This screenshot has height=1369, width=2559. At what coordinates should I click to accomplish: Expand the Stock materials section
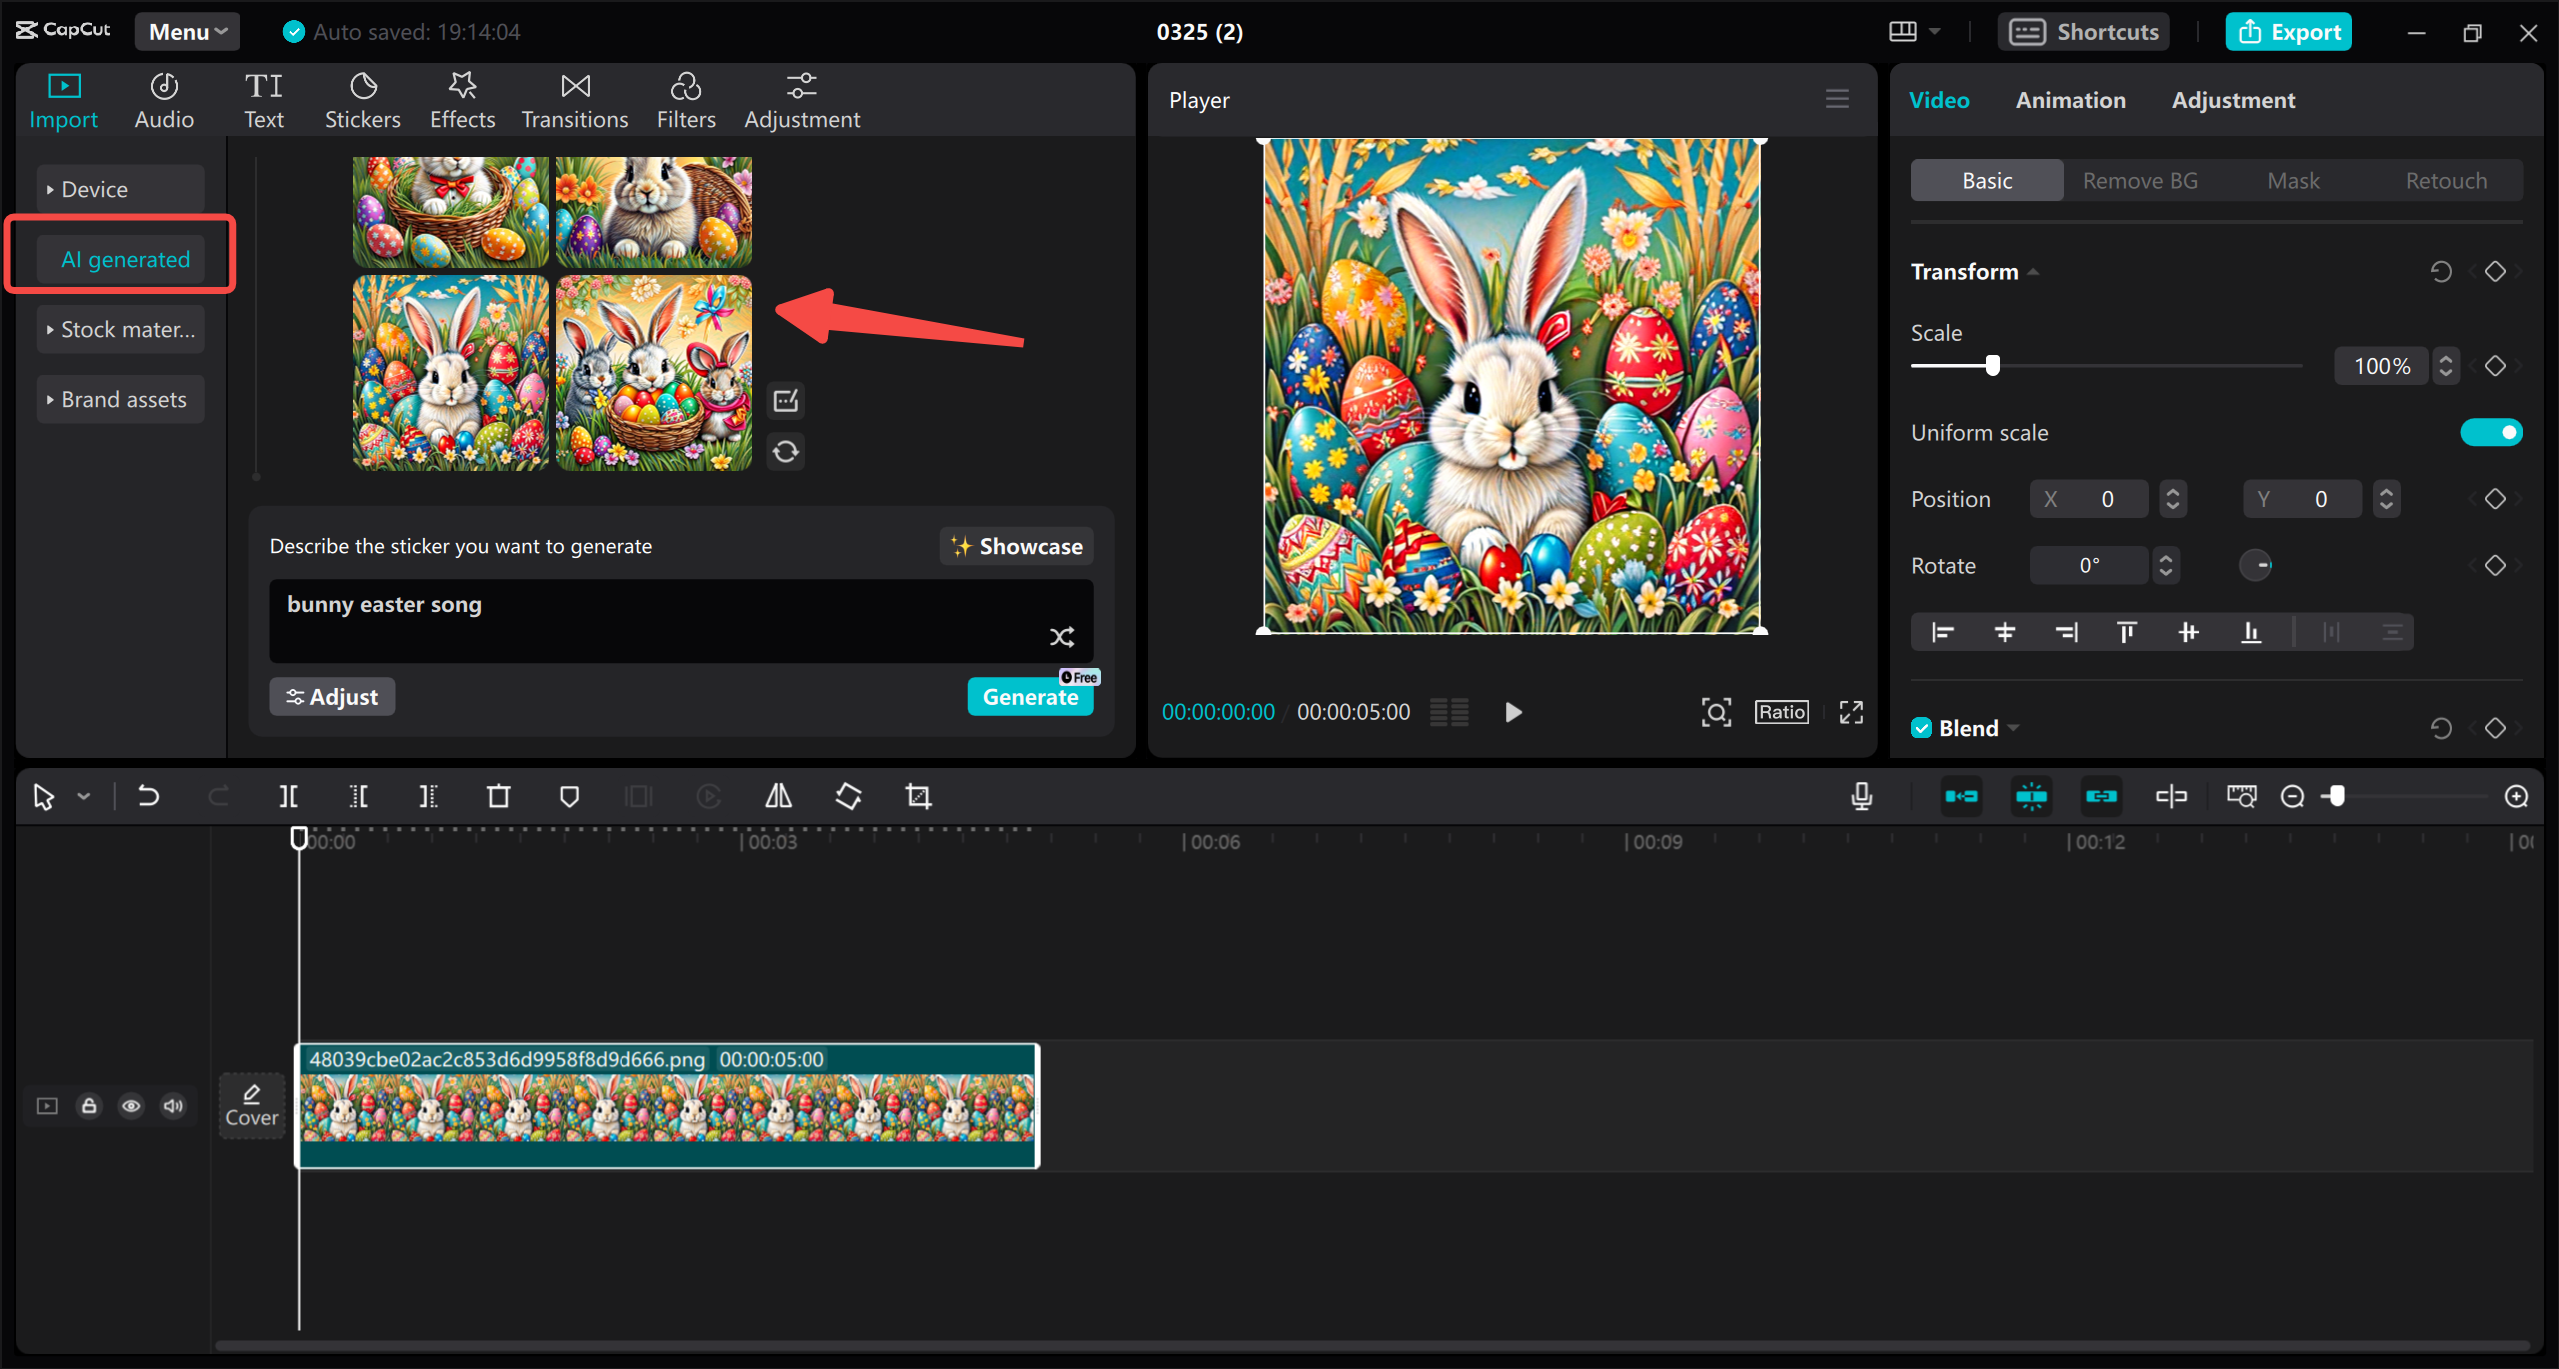[x=120, y=328]
